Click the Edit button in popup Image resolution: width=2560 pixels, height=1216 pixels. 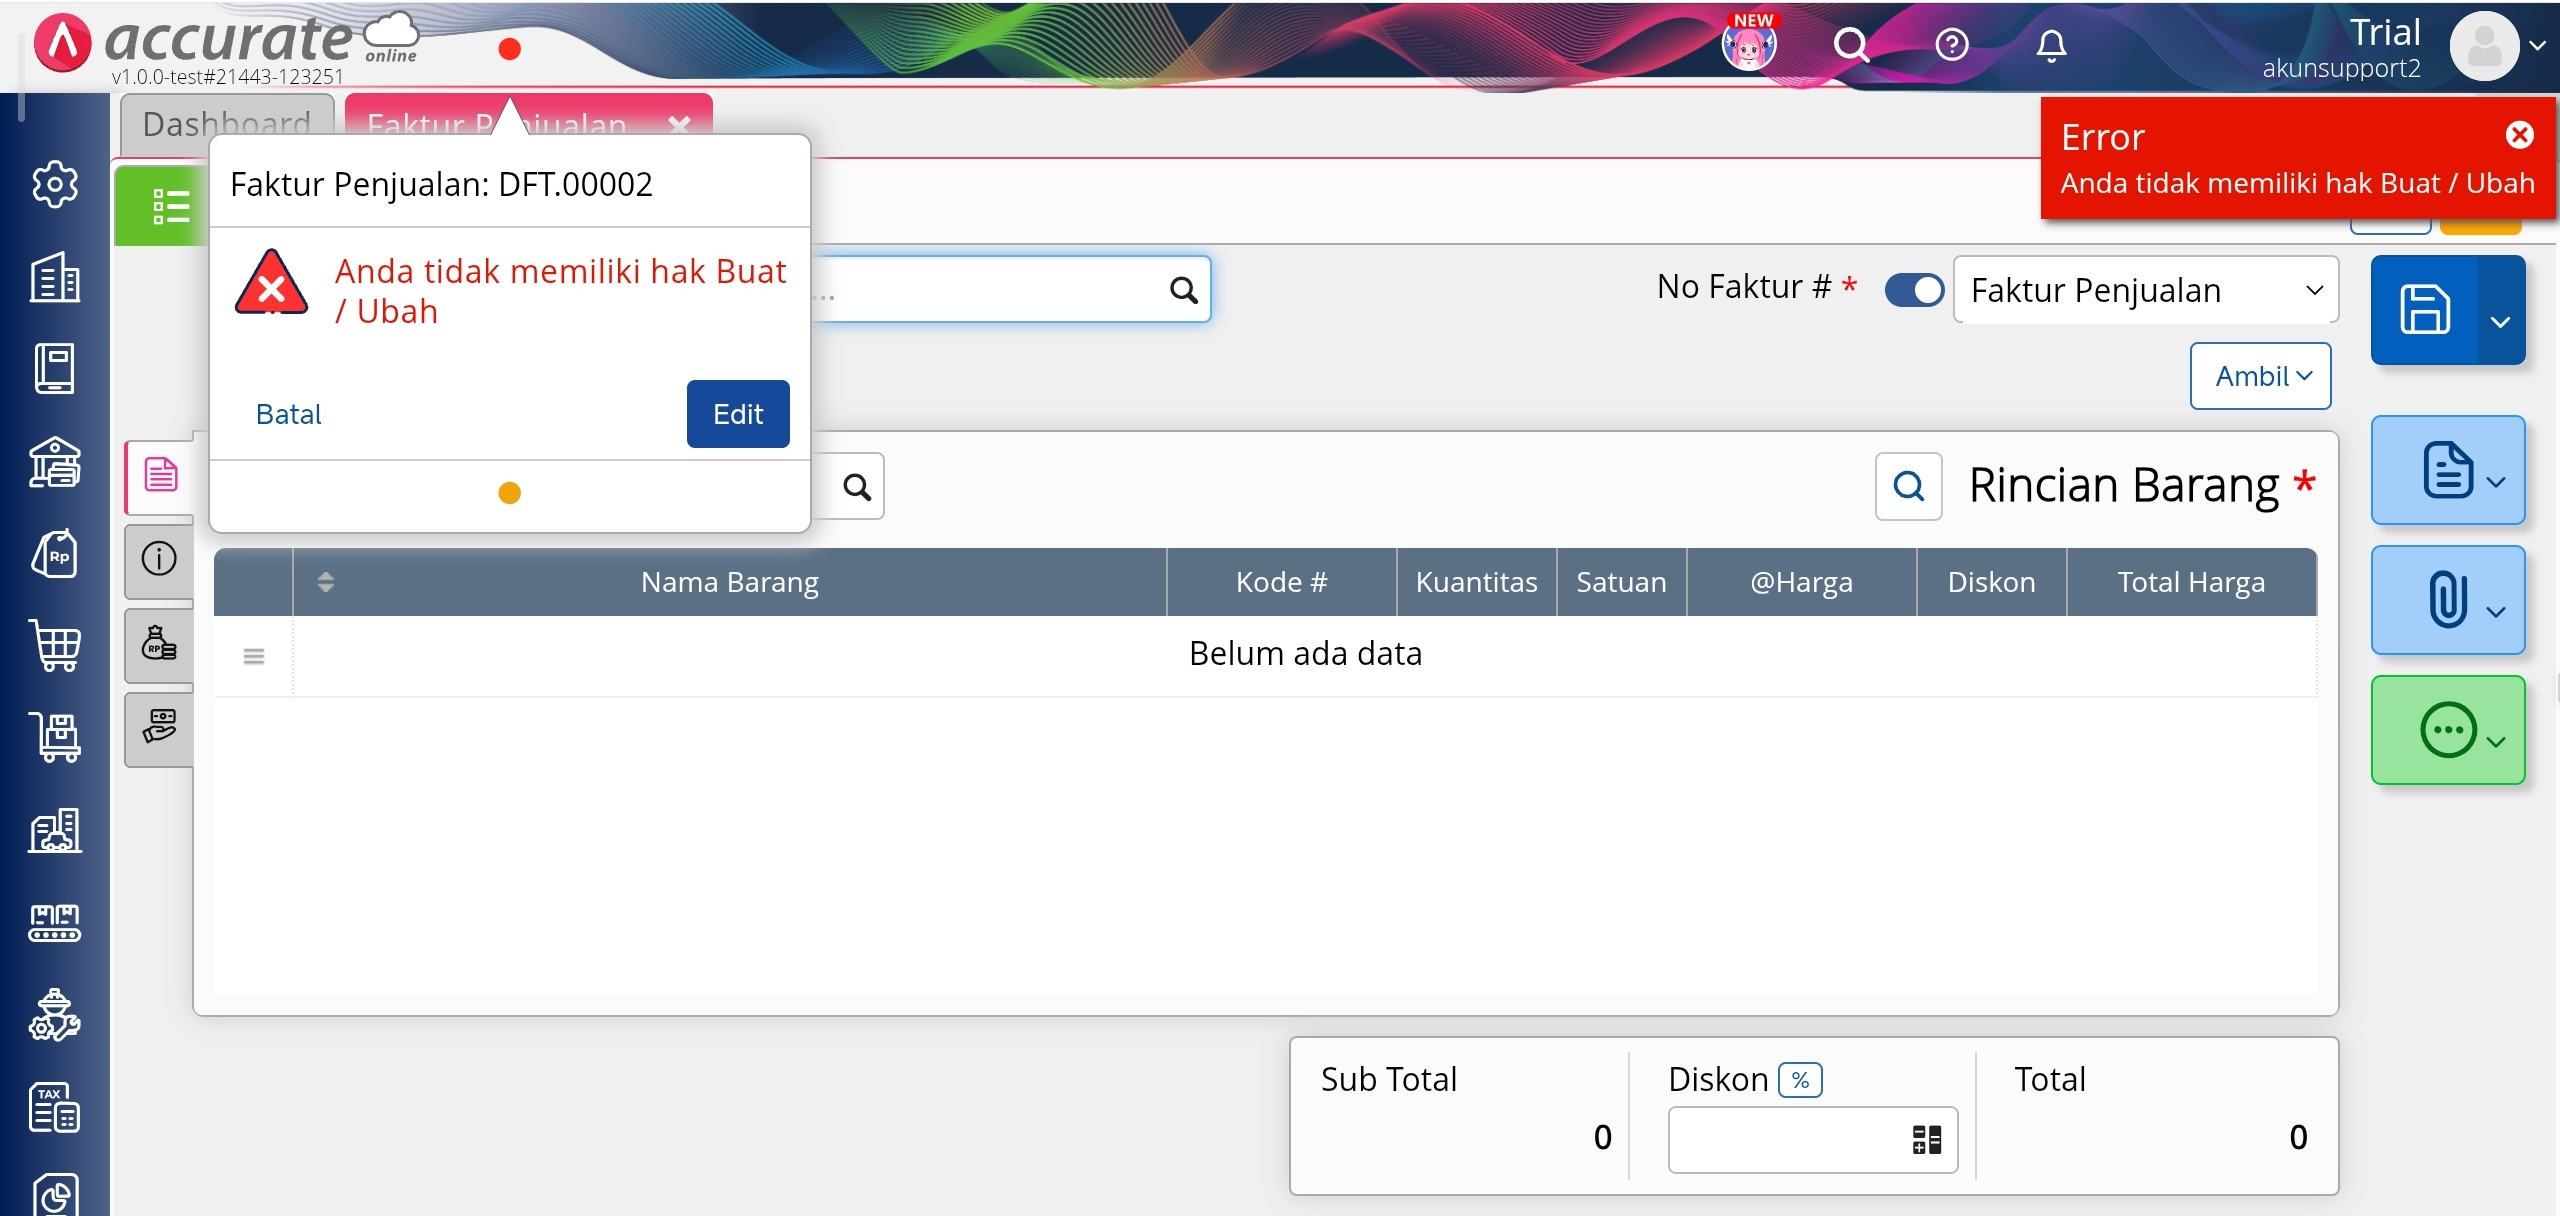(738, 414)
